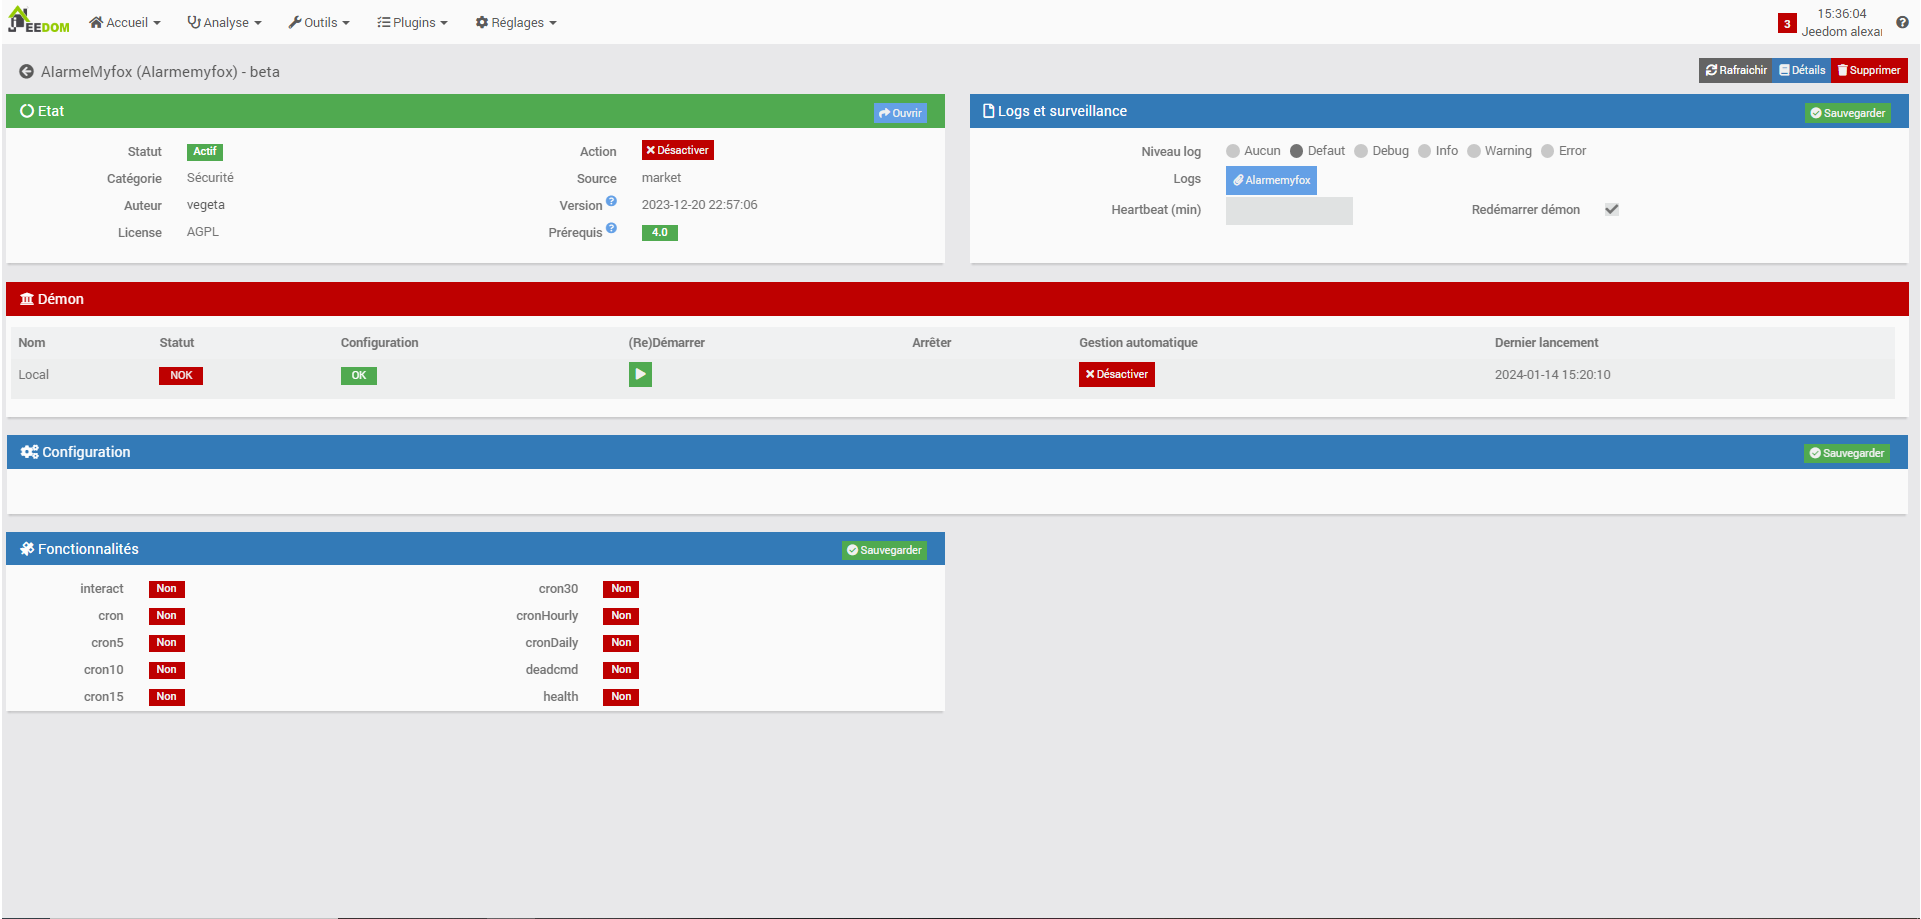Click the Non badge for health
This screenshot has height=919, width=1921.
coord(621,697)
